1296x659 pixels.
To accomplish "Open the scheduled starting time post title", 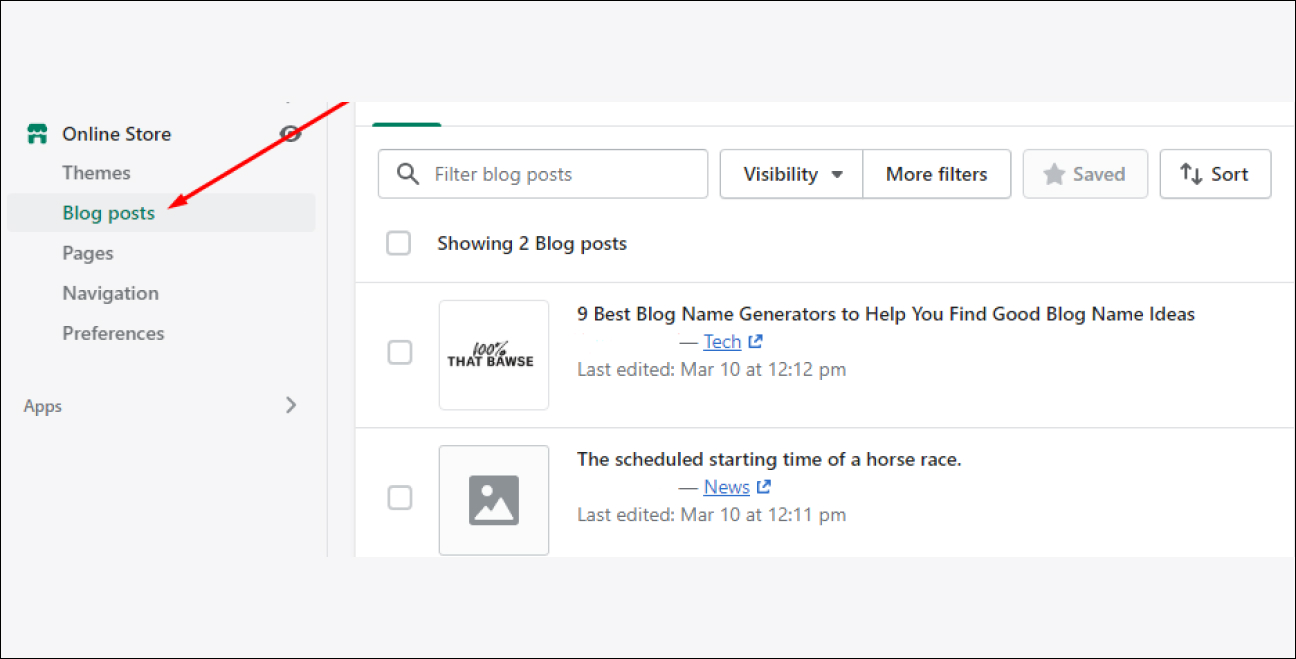I will (769, 460).
